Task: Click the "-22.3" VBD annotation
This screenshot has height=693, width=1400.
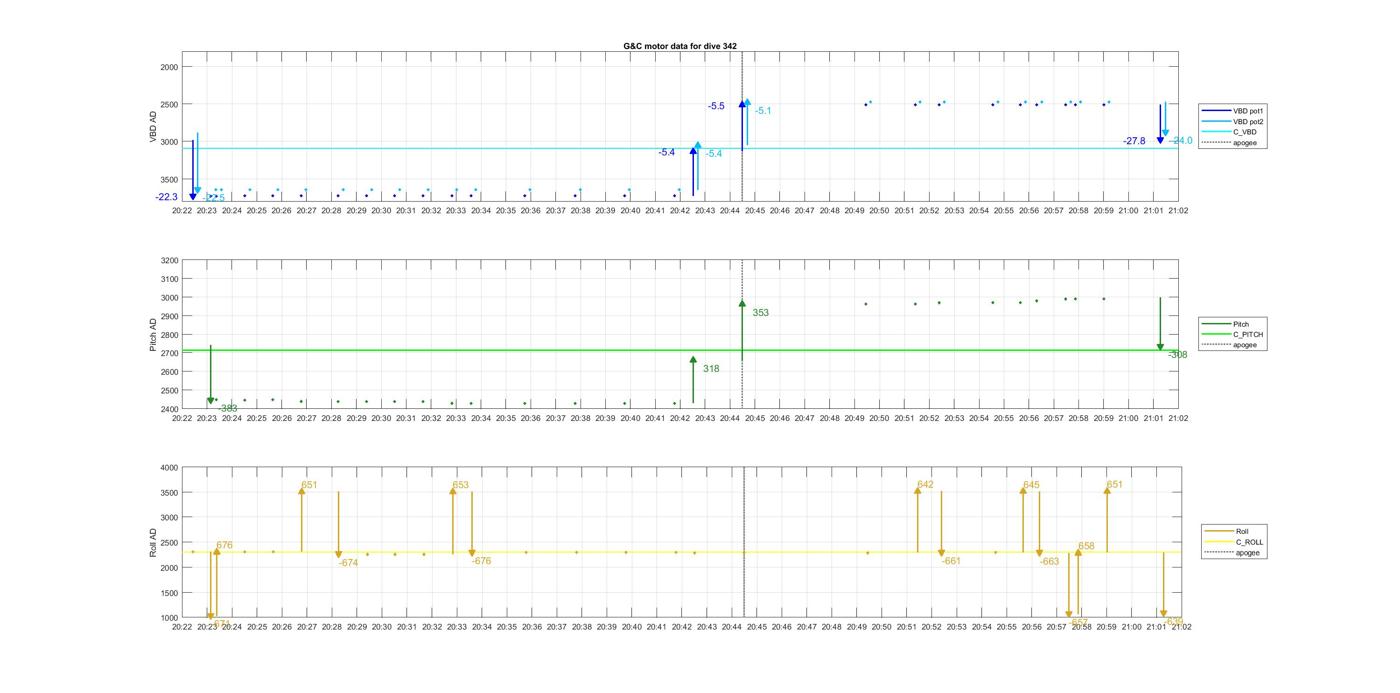Action: [x=166, y=197]
